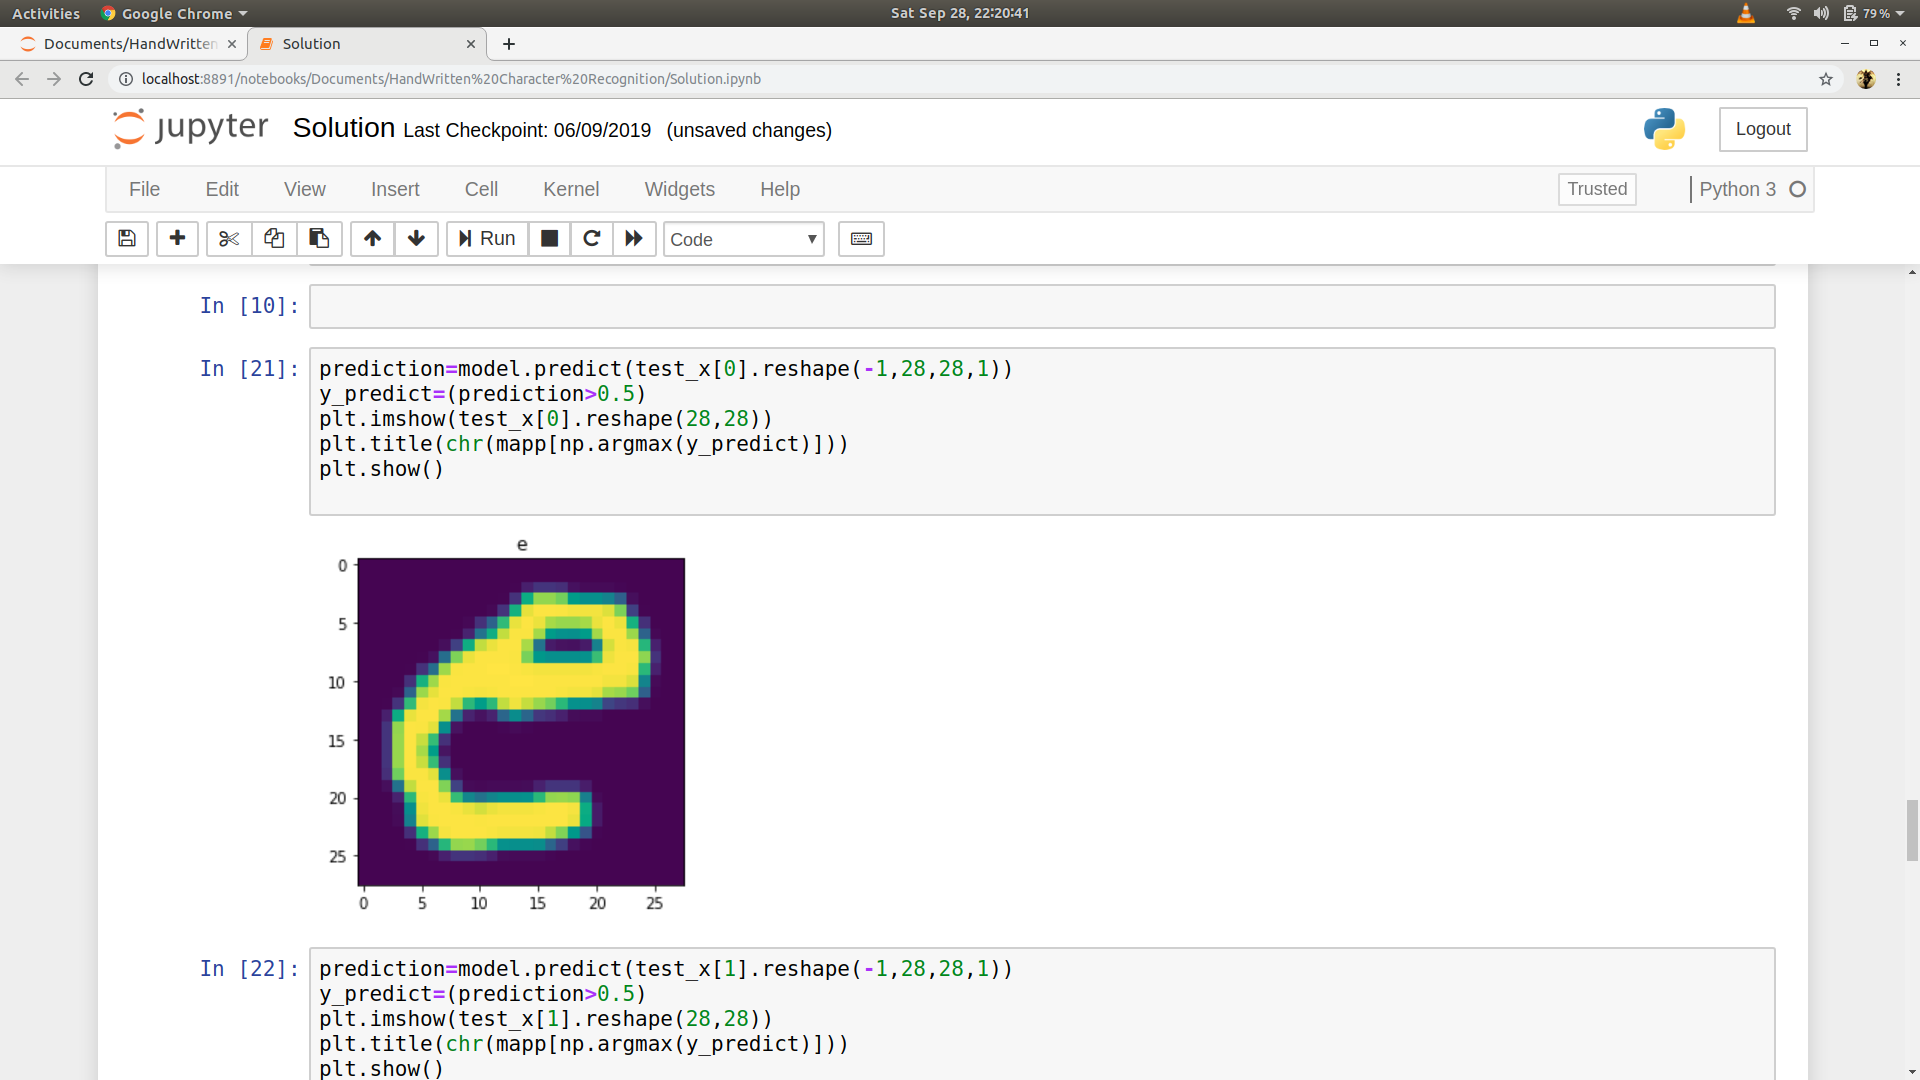The image size is (1920, 1080).
Task: Insert a new cell below
Action: coord(177,239)
